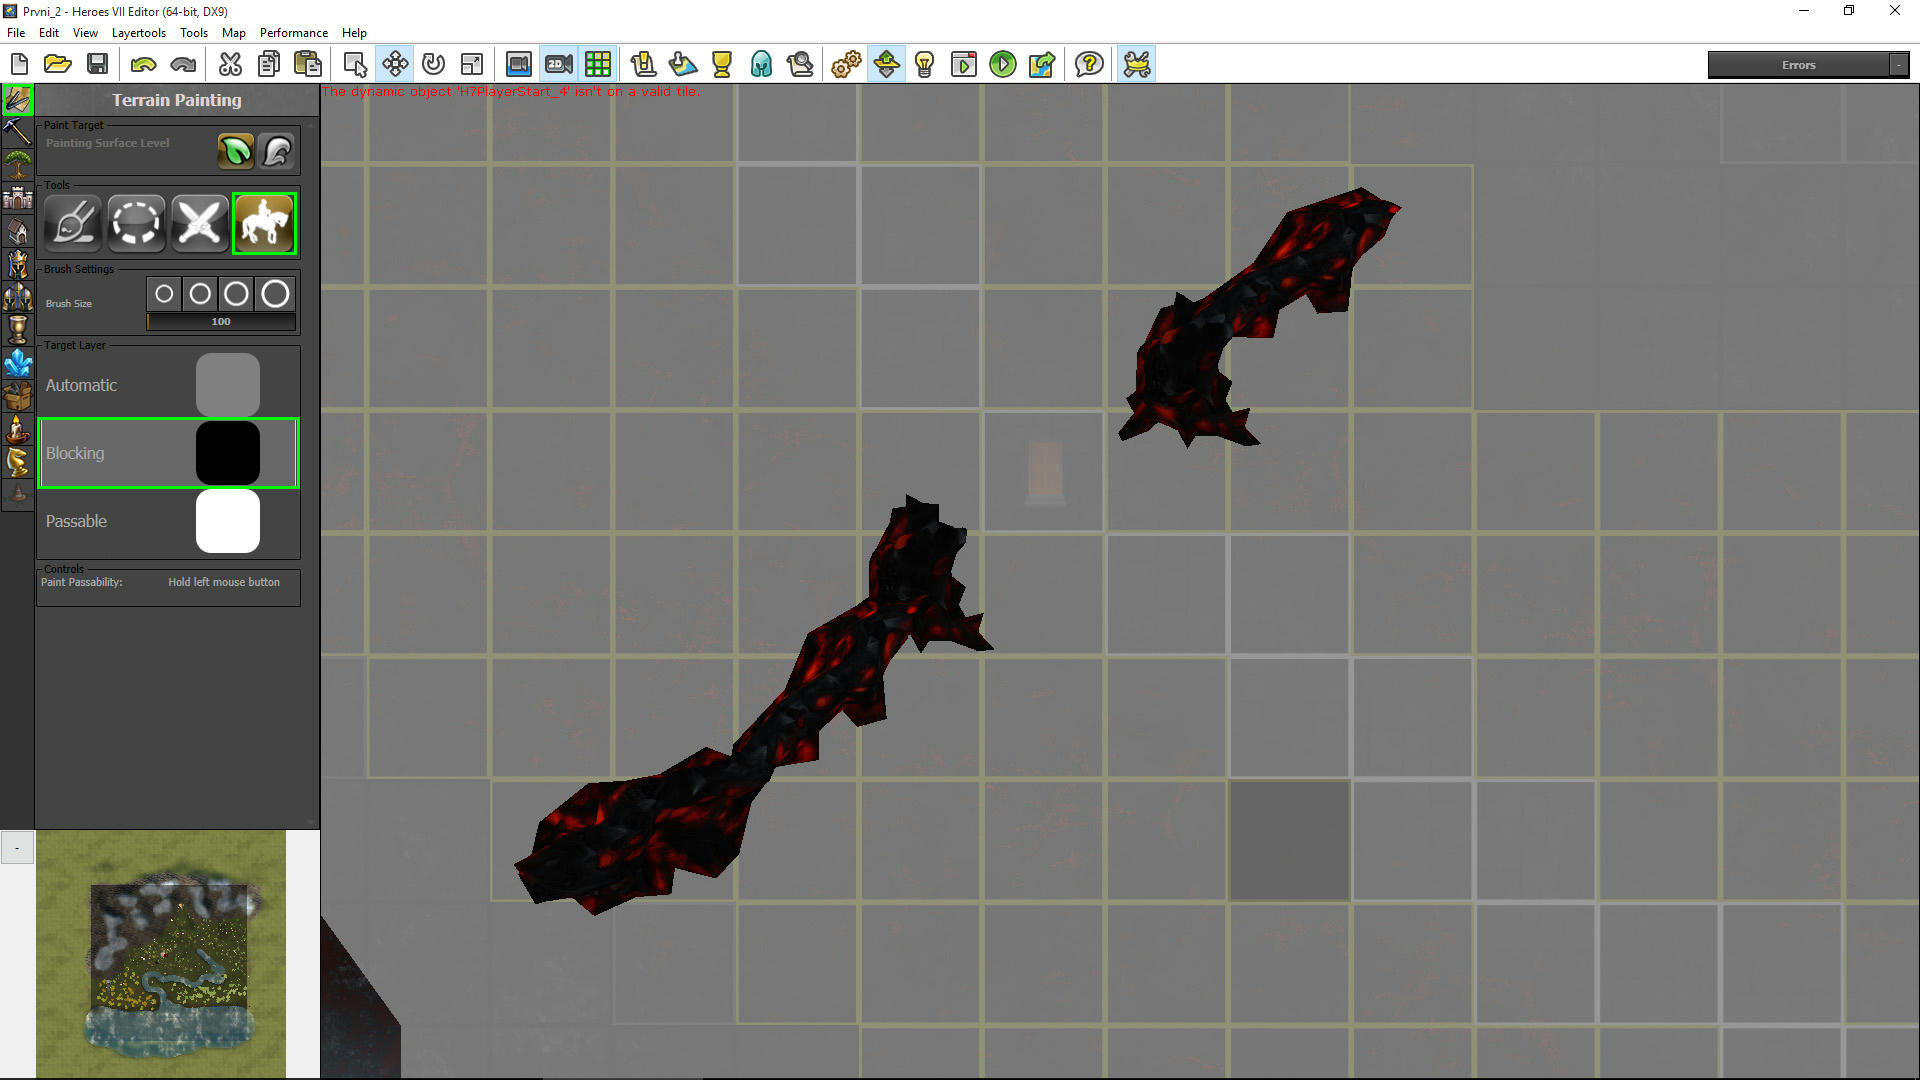Toggle the 2D camera view
1920x1080 pixels.
558,65
